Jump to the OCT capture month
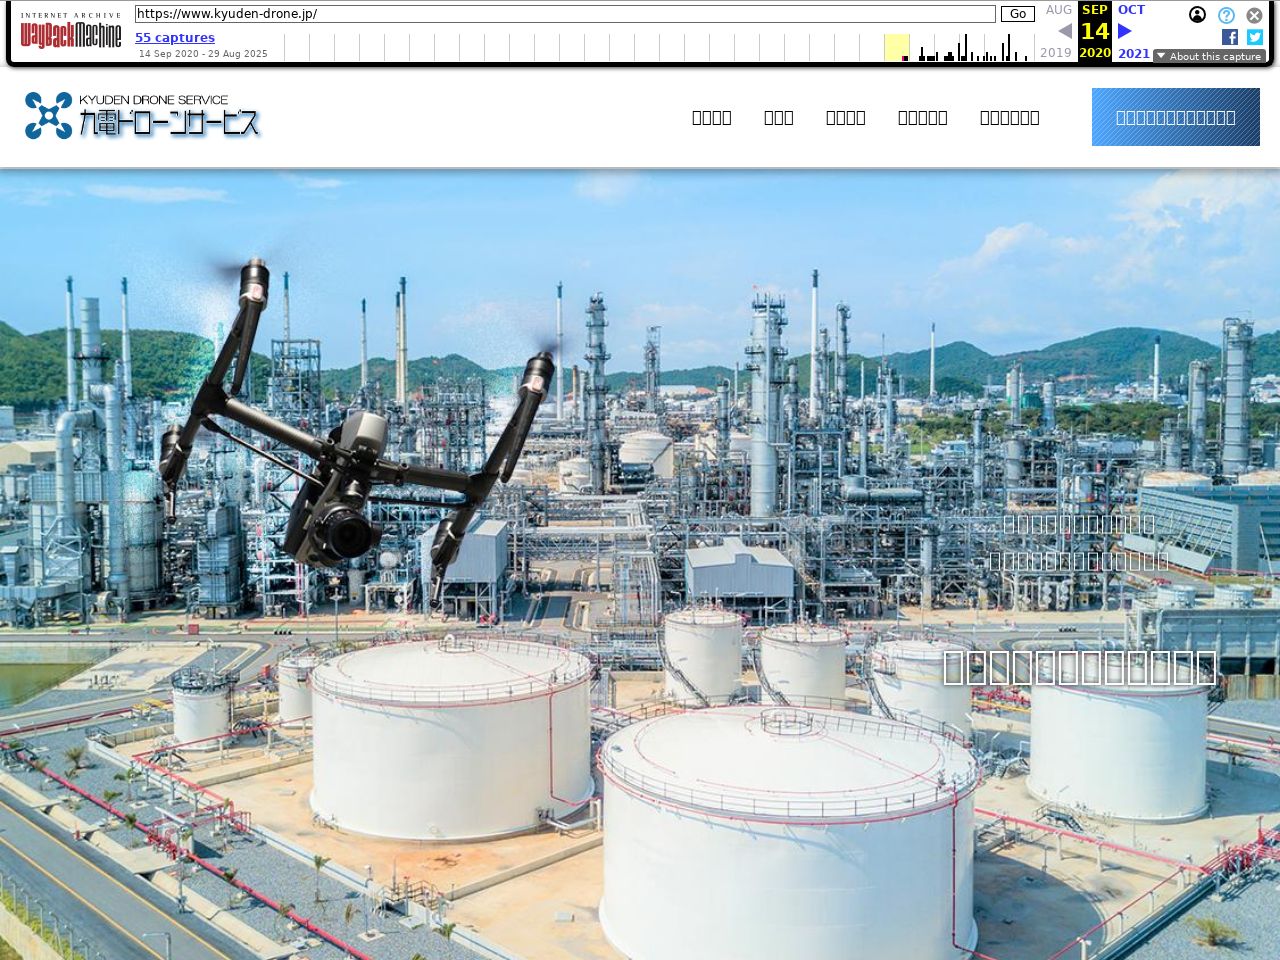 (1131, 10)
